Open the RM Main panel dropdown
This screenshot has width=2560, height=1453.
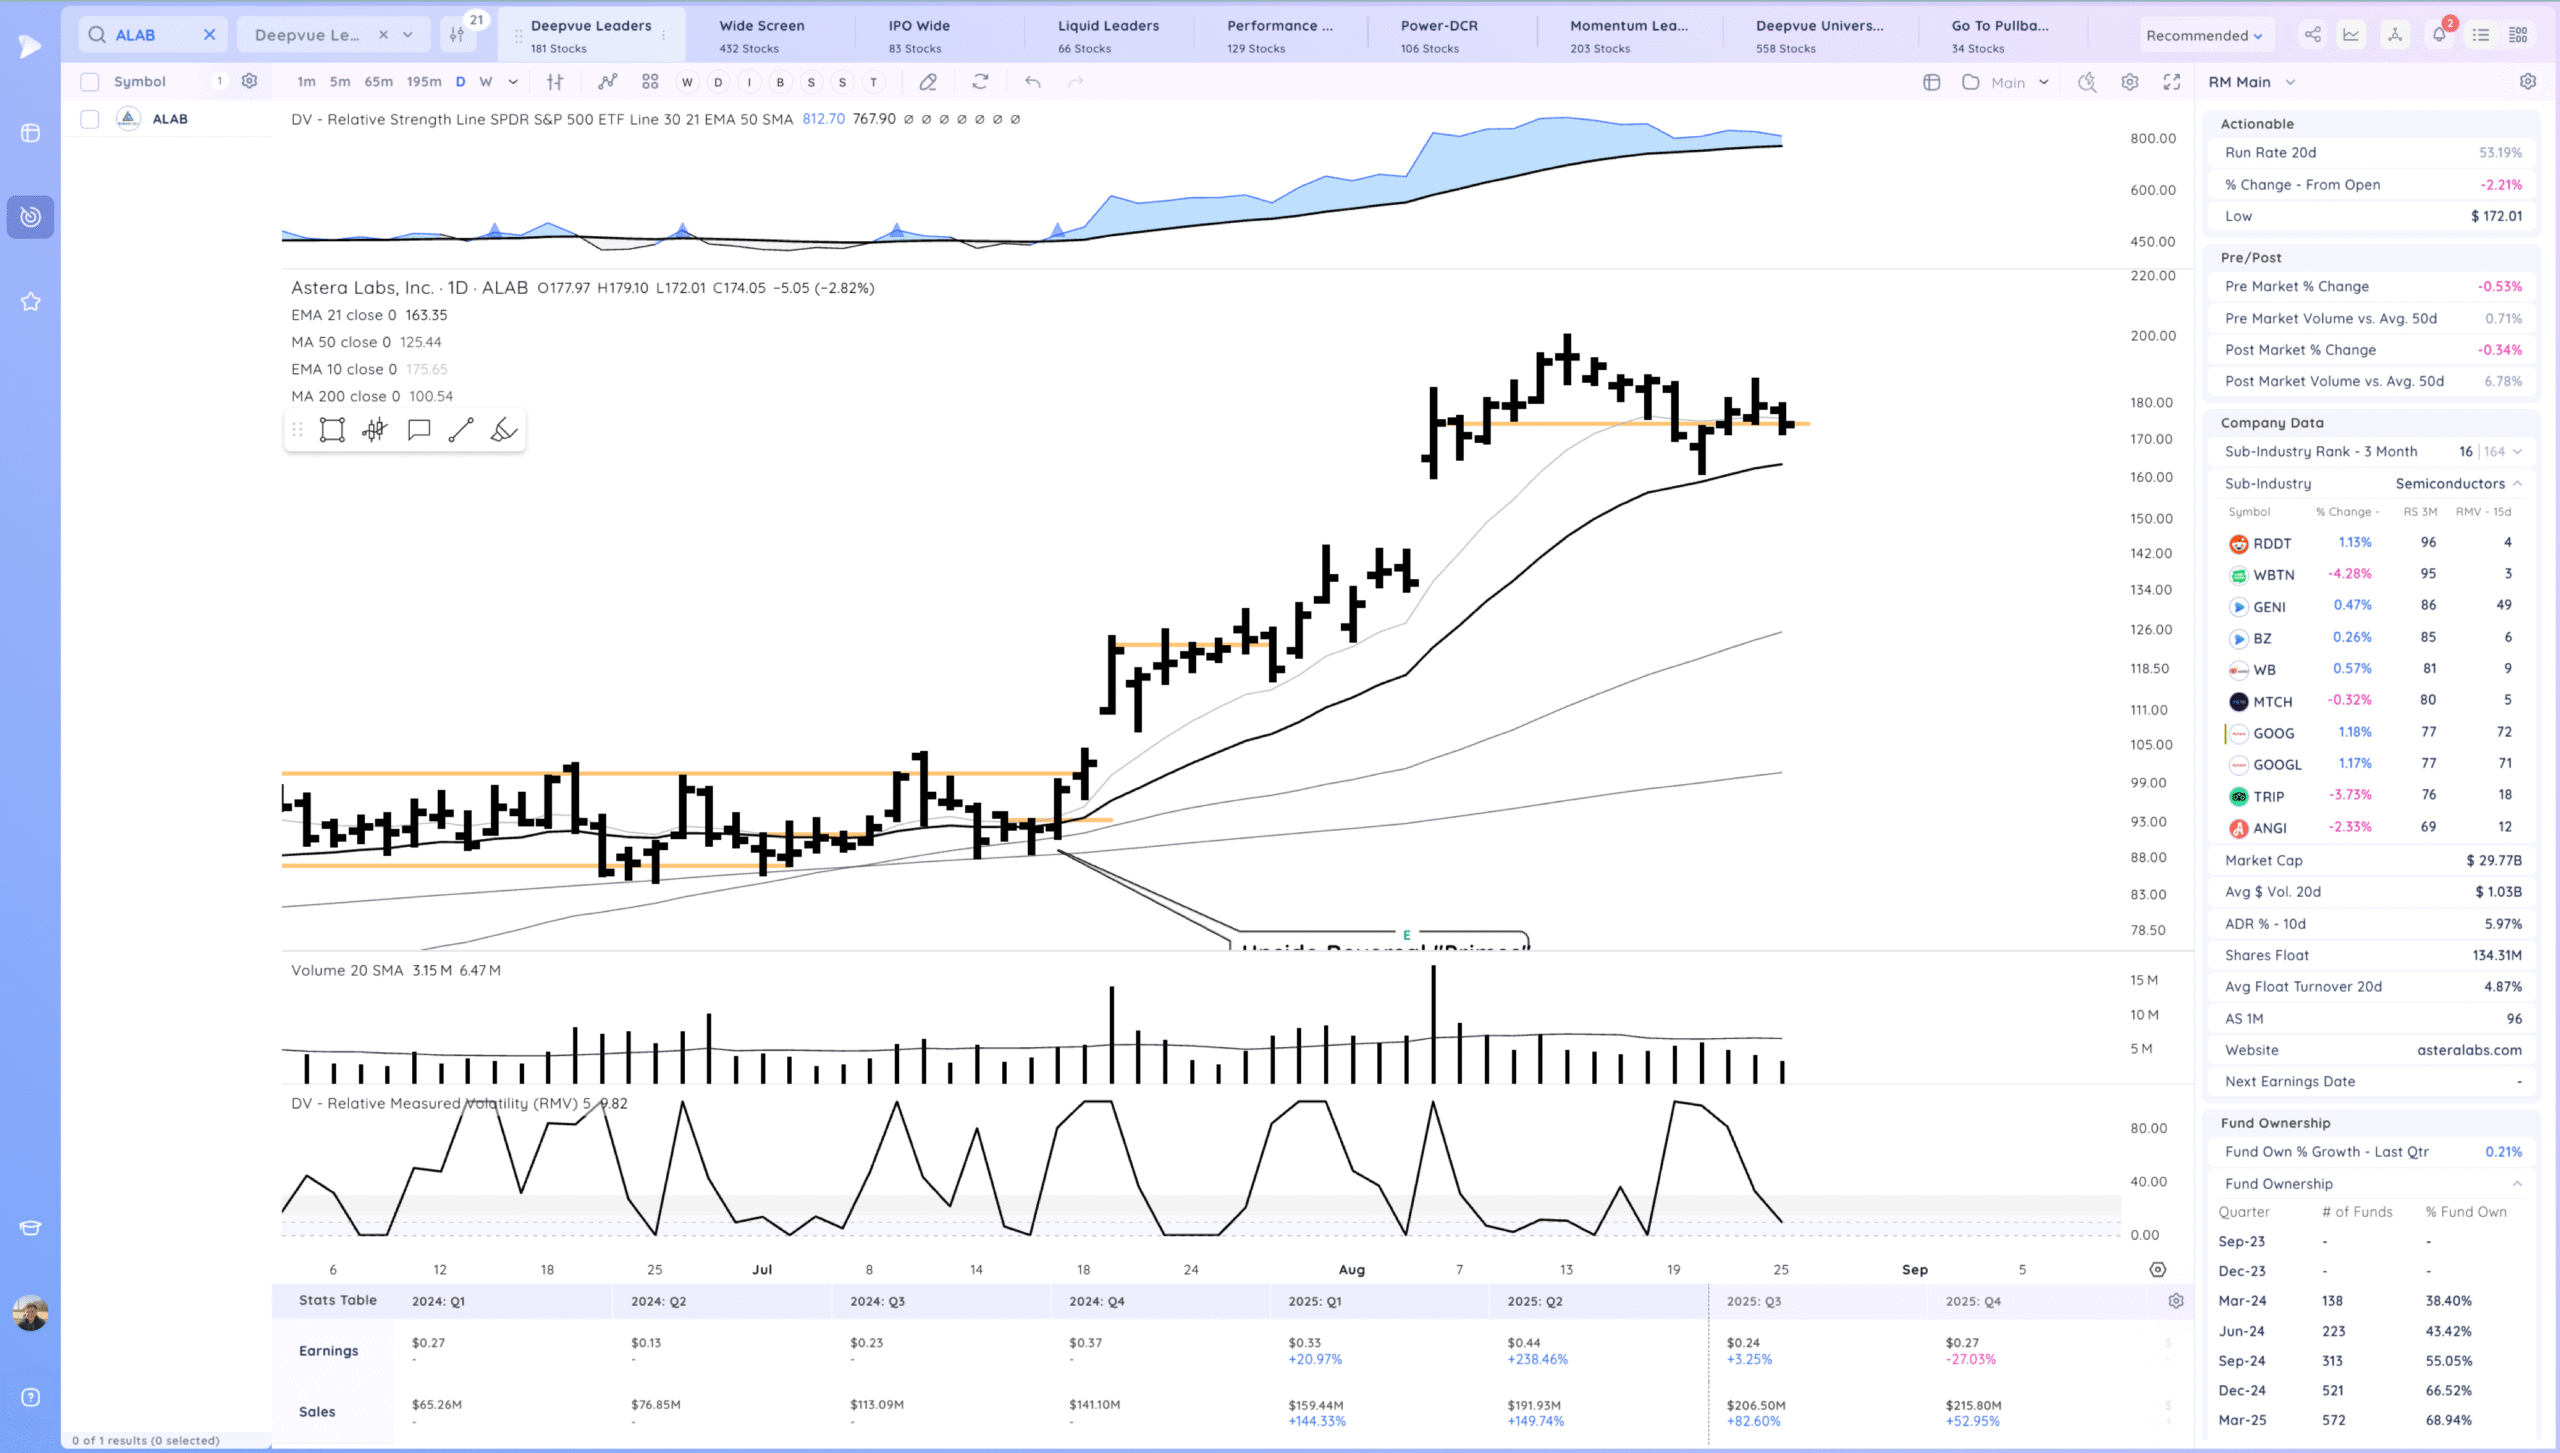2251,82
